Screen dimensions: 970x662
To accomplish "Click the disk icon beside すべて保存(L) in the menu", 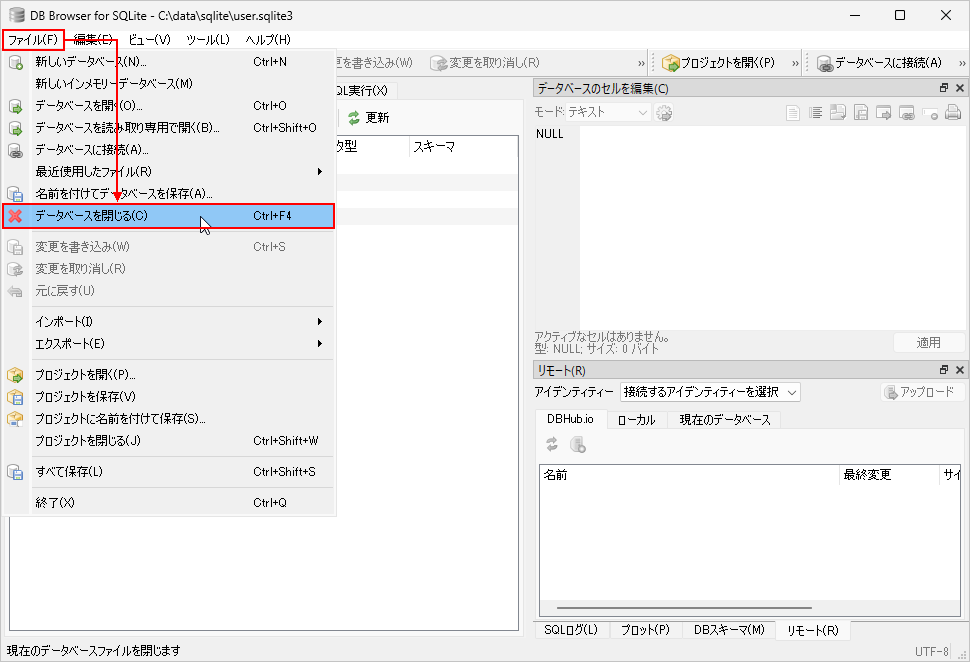I will 15,472.
